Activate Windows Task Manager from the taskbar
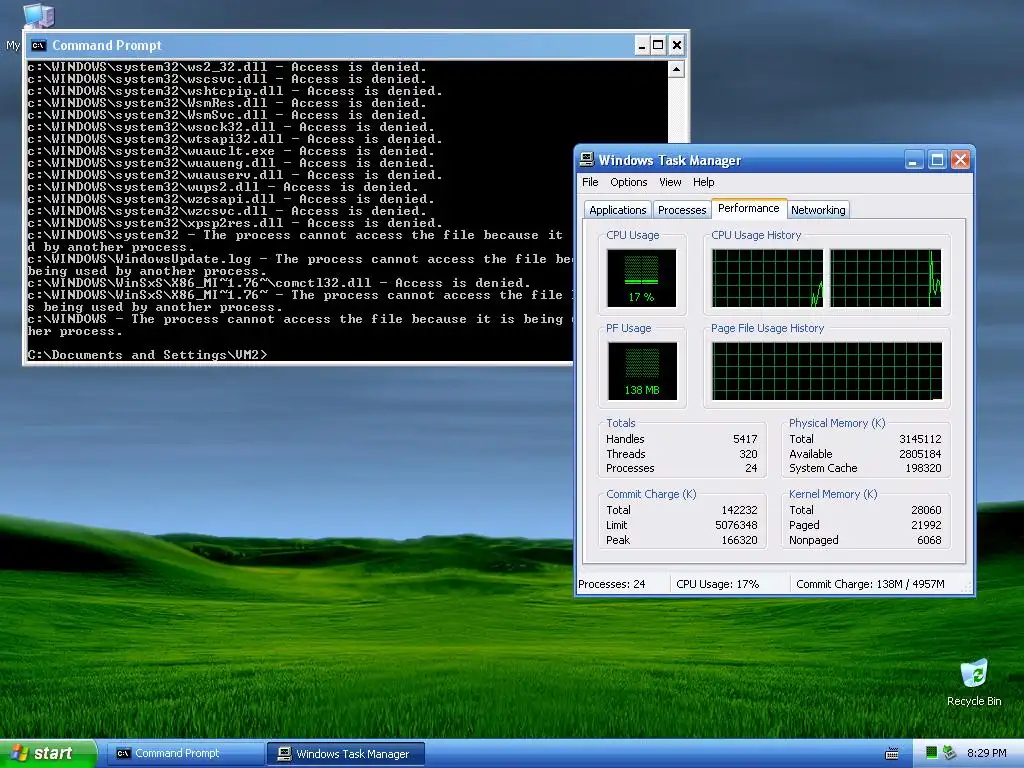1024x768 pixels. click(345, 754)
